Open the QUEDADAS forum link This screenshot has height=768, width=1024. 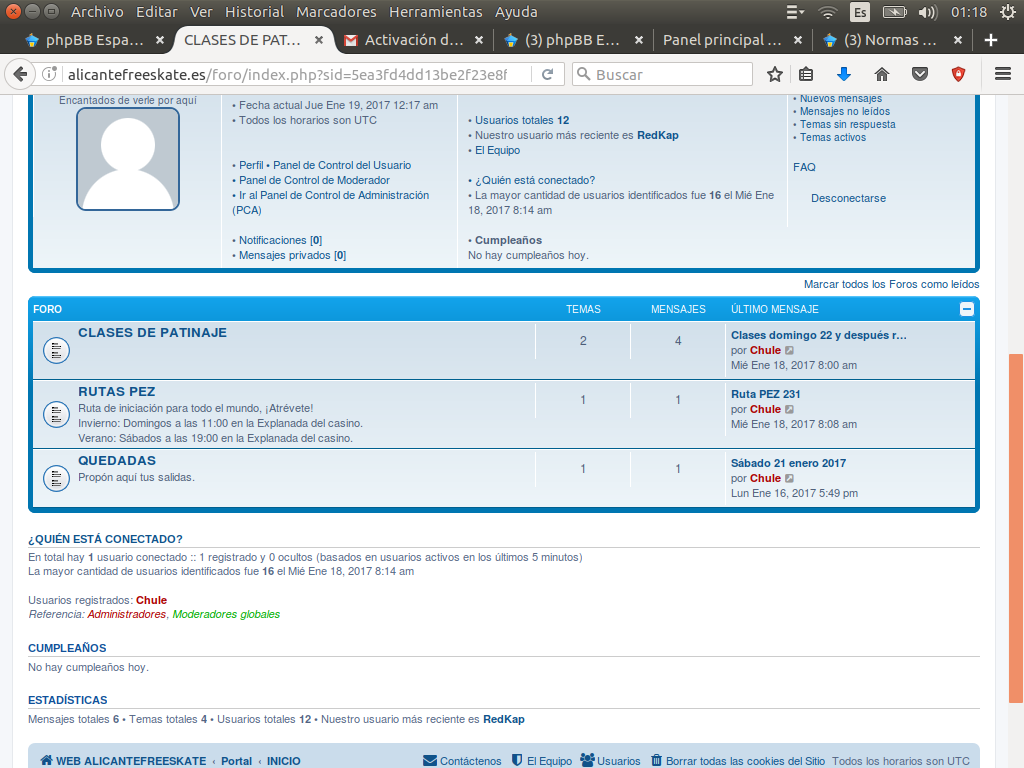point(117,461)
